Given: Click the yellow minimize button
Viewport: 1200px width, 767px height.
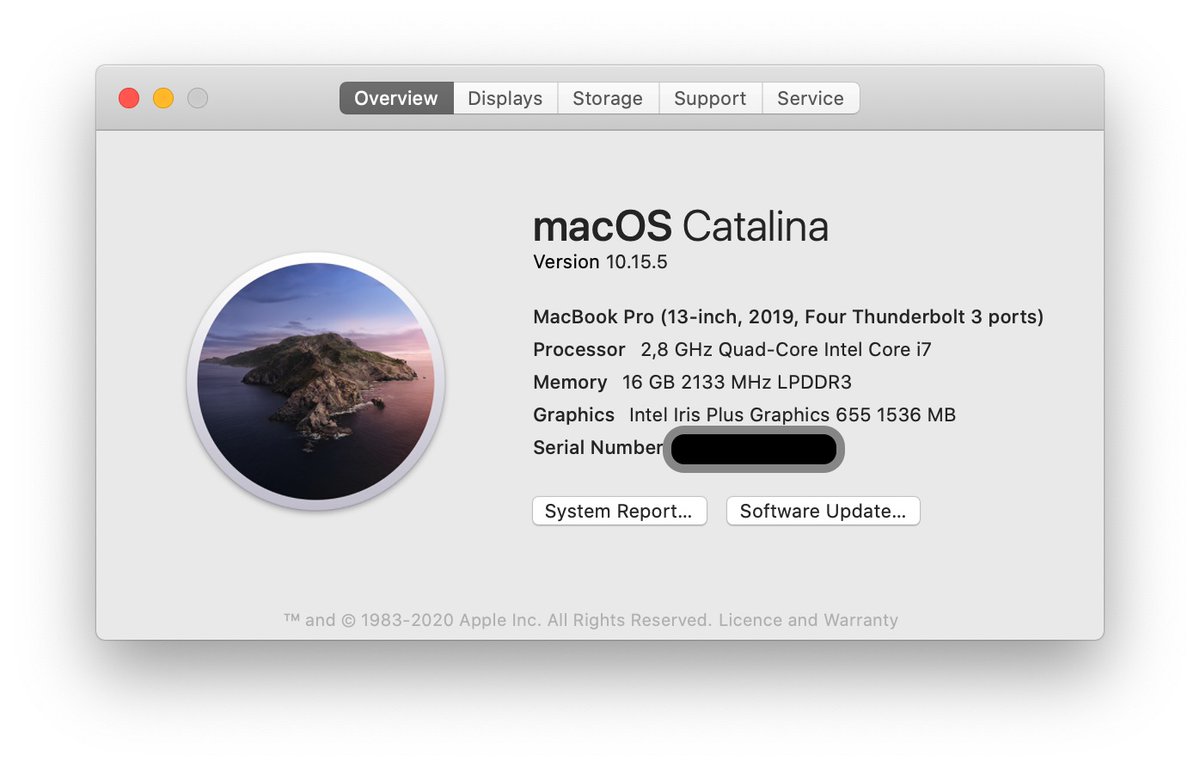Looking at the screenshot, I should tap(162, 98).
